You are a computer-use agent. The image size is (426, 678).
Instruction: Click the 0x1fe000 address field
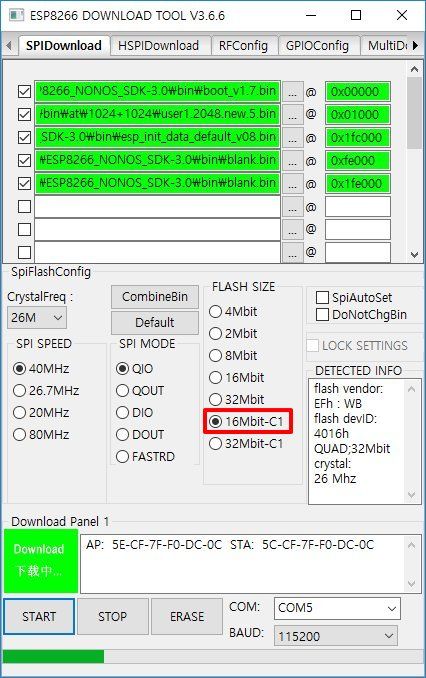[x=358, y=183]
